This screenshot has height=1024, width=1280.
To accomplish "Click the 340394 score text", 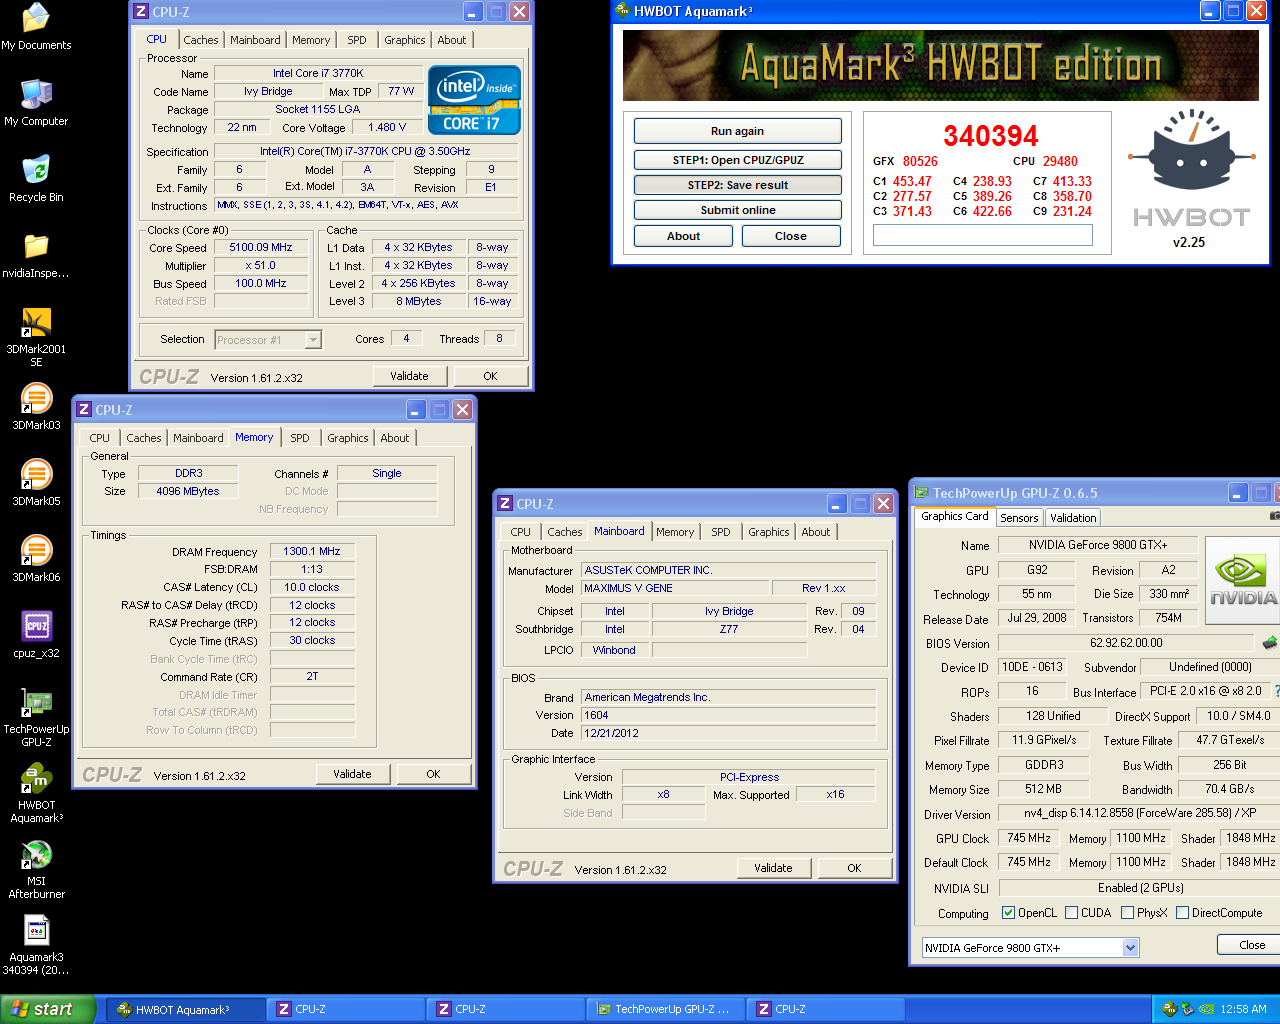I will [991, 136].
